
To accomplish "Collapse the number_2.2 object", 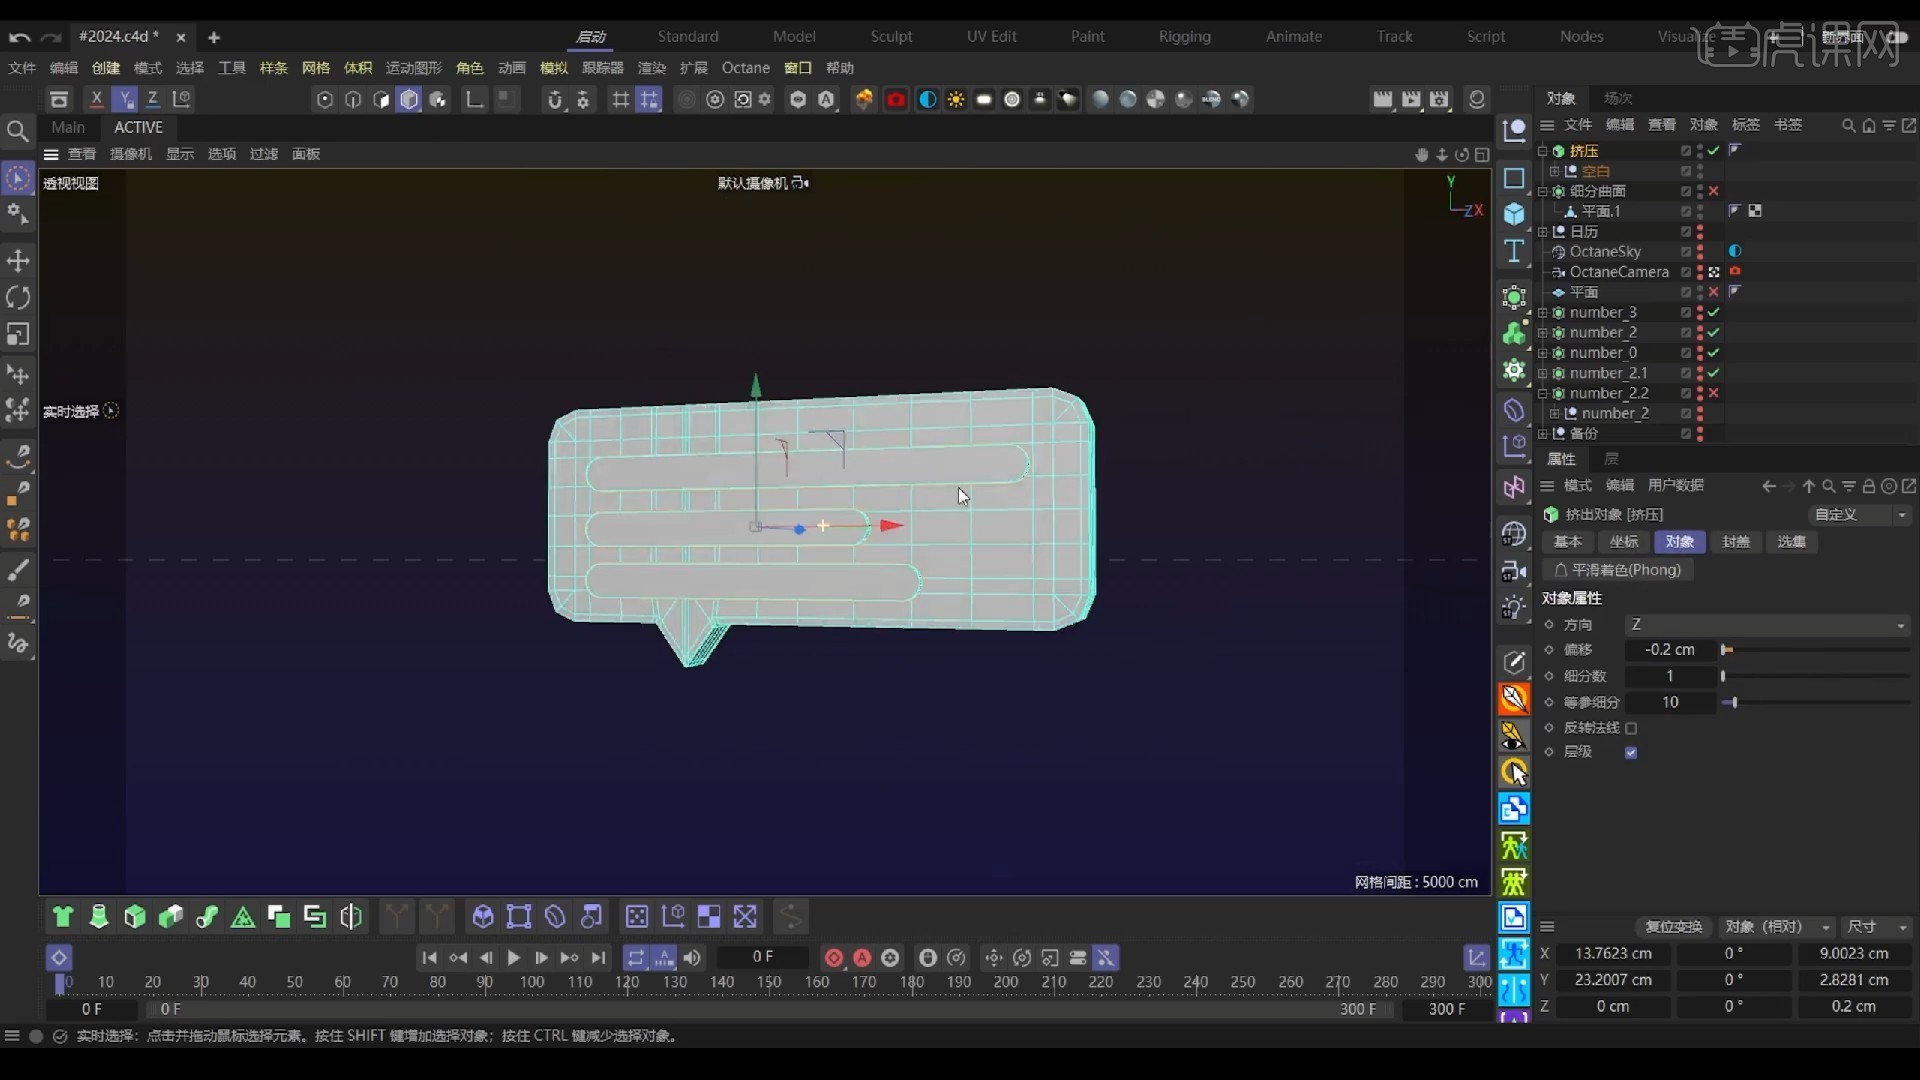I will click(x=1543, y=393).
